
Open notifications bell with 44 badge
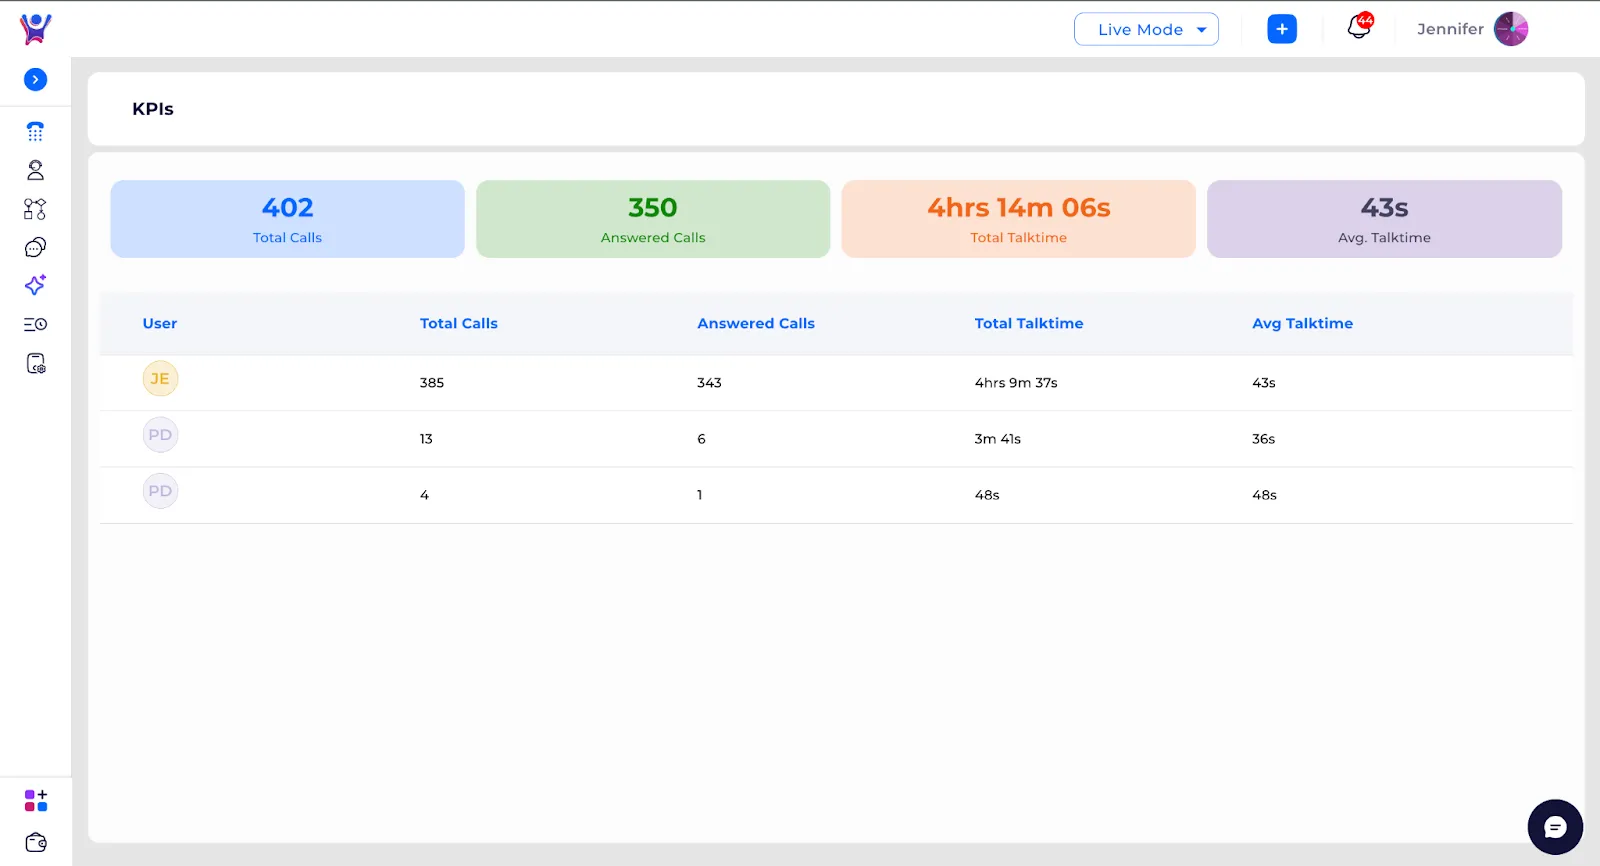point(1359,27)
